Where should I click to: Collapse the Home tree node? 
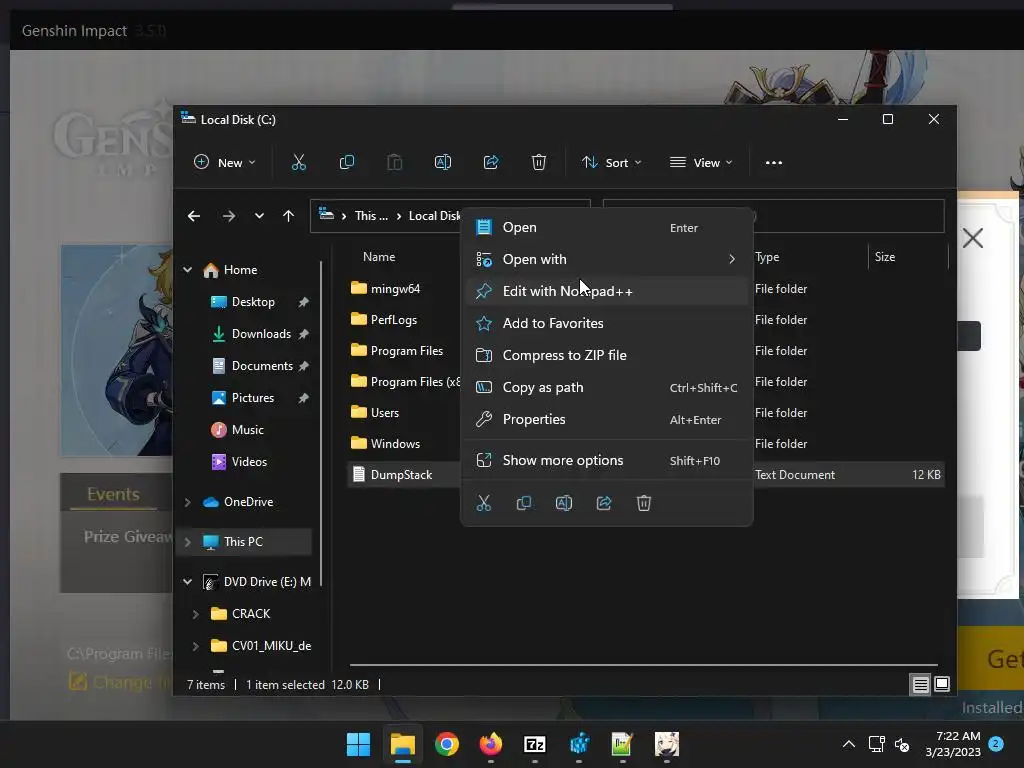coord(187,270)
